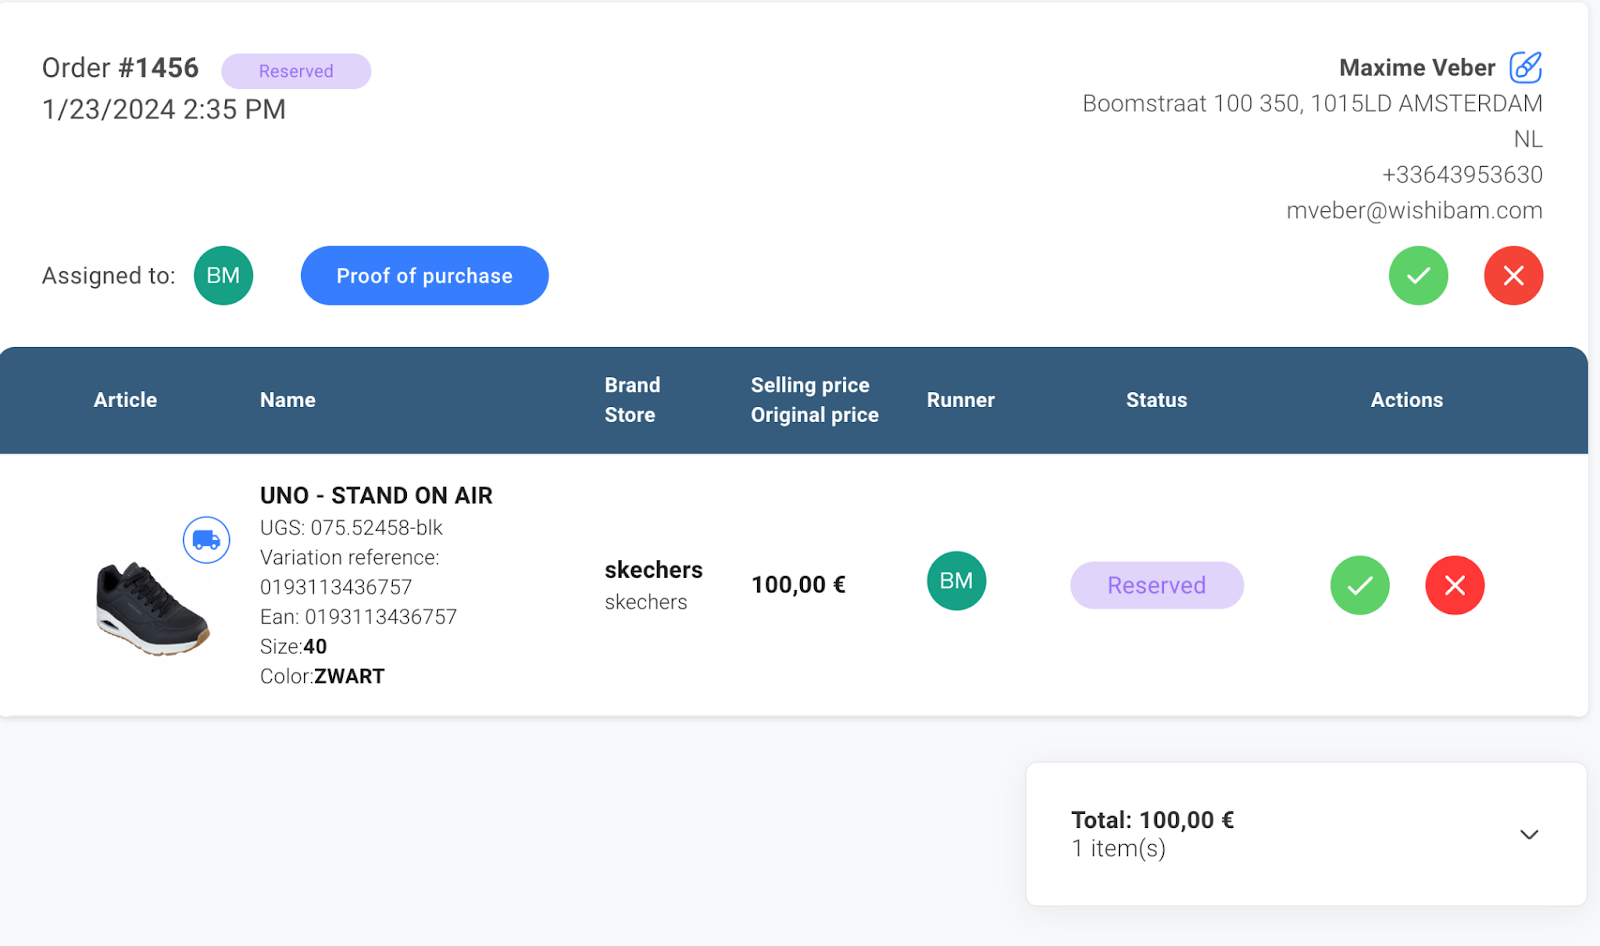Cancel the UNO - STAND ON AIR item
This screenshot has width=1600, height=946.
[x=1455, y=585]
